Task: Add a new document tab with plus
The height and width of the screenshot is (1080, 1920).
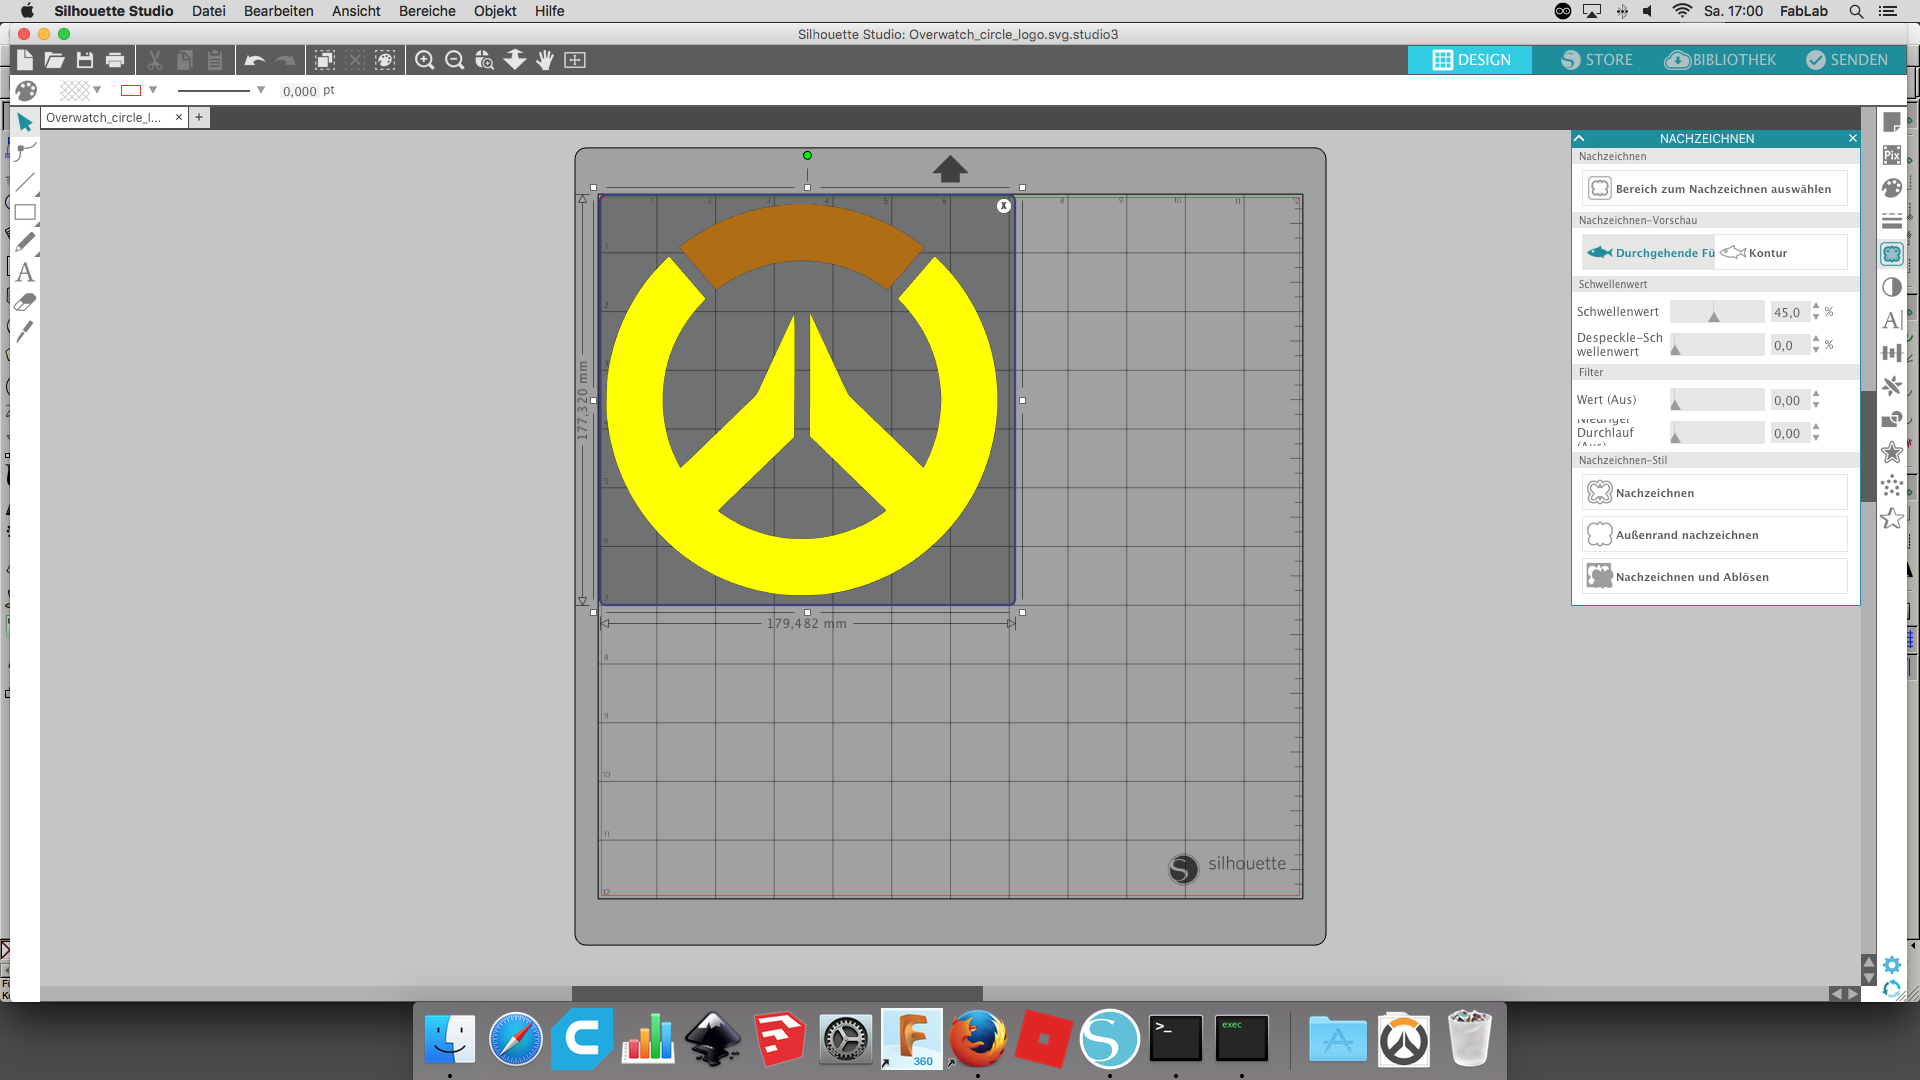Action: 199,117
